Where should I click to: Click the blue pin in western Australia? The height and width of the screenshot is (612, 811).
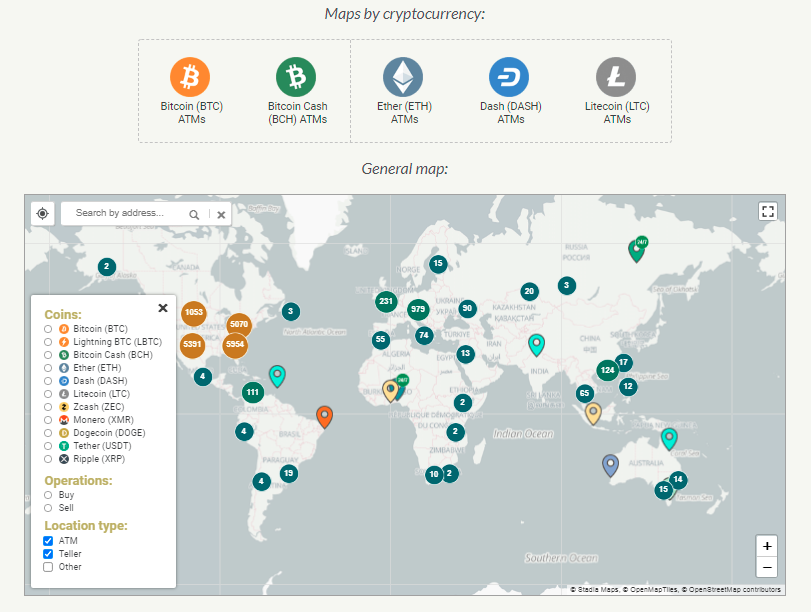[610, 464]
